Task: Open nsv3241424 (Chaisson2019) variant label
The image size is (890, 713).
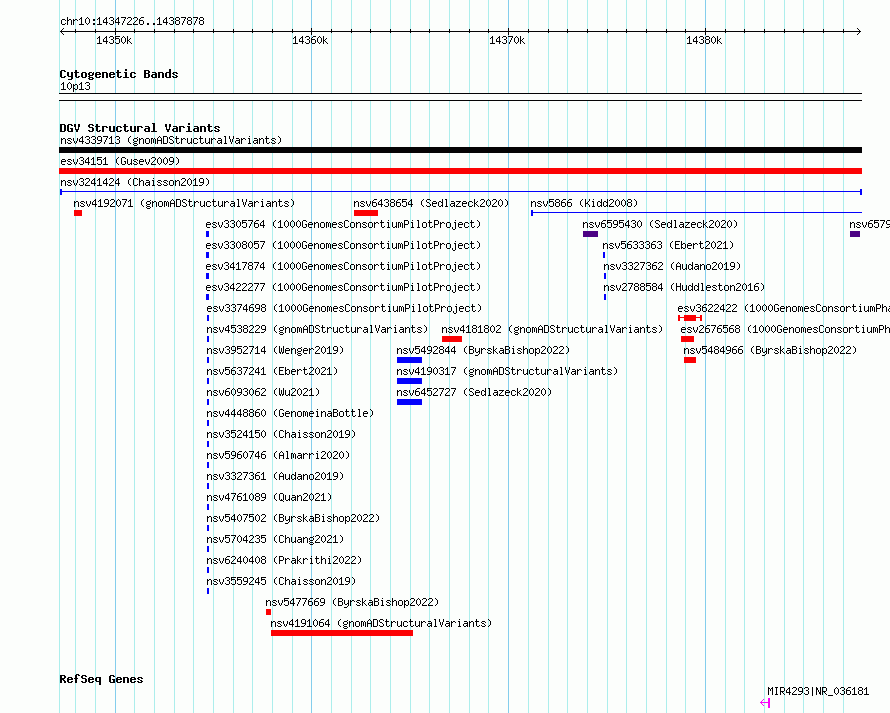Action: coord(135,182)
